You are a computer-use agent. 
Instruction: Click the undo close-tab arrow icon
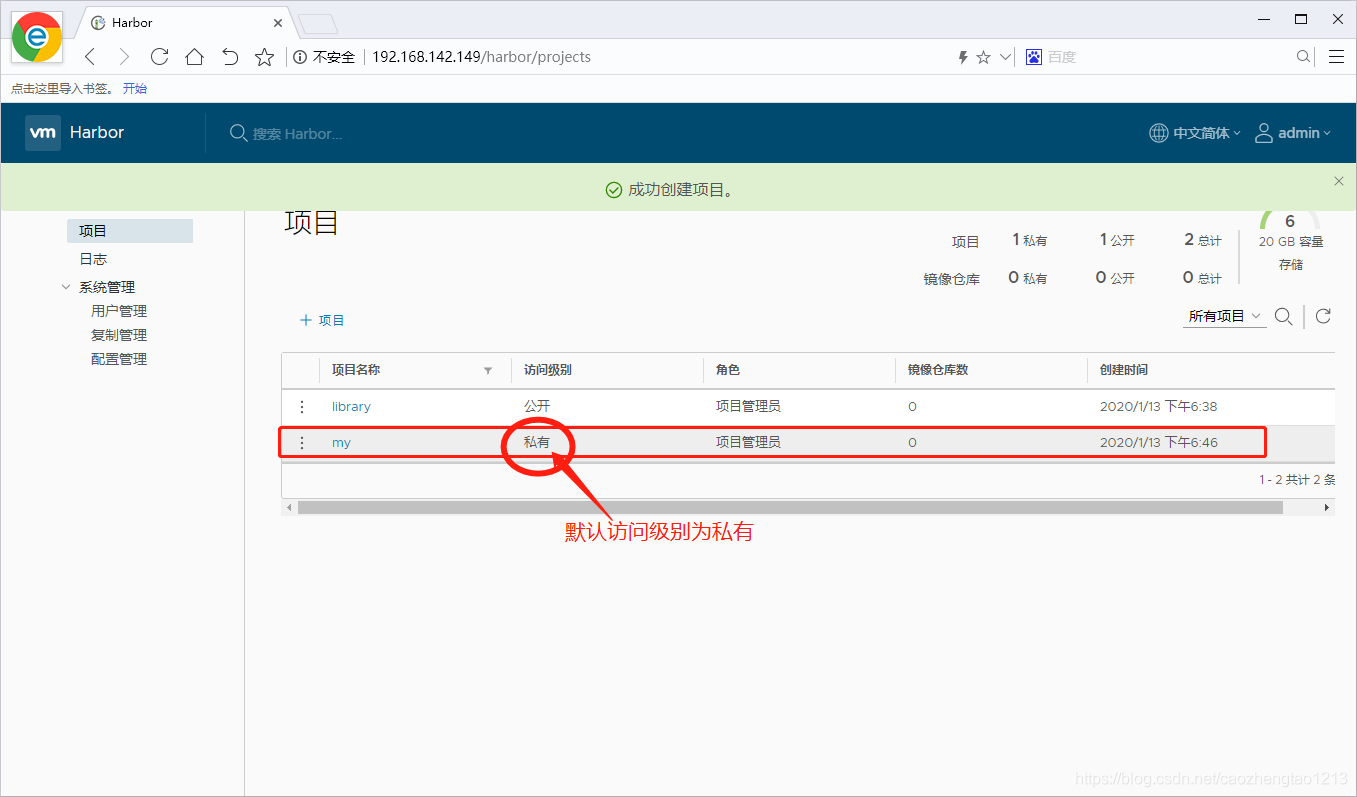coord(230,57)
